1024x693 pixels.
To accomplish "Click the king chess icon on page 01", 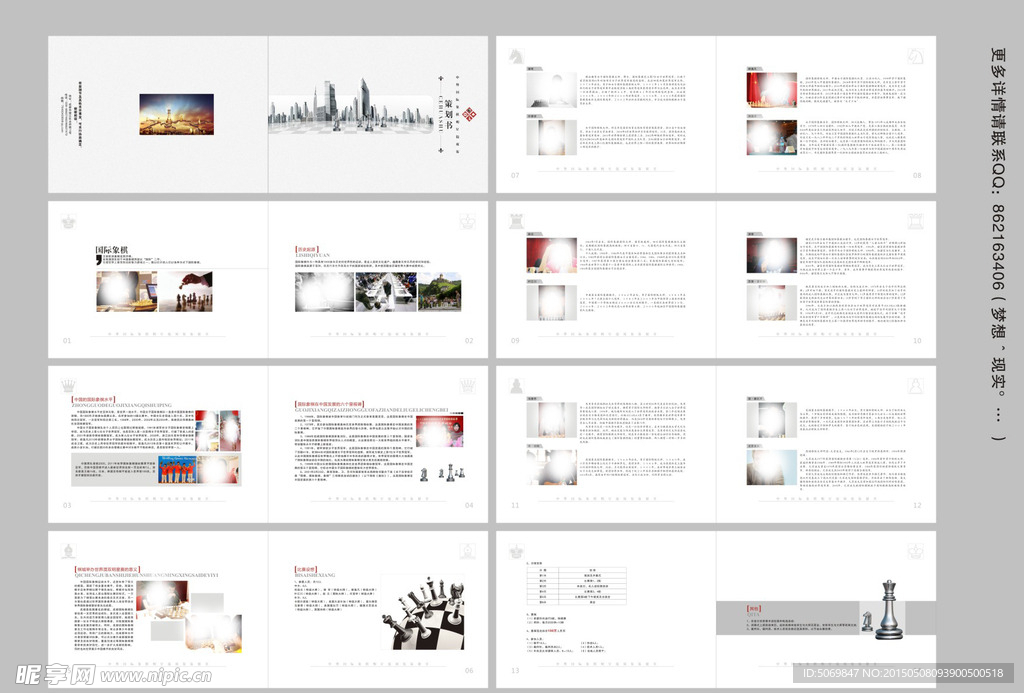I will 69,220.
